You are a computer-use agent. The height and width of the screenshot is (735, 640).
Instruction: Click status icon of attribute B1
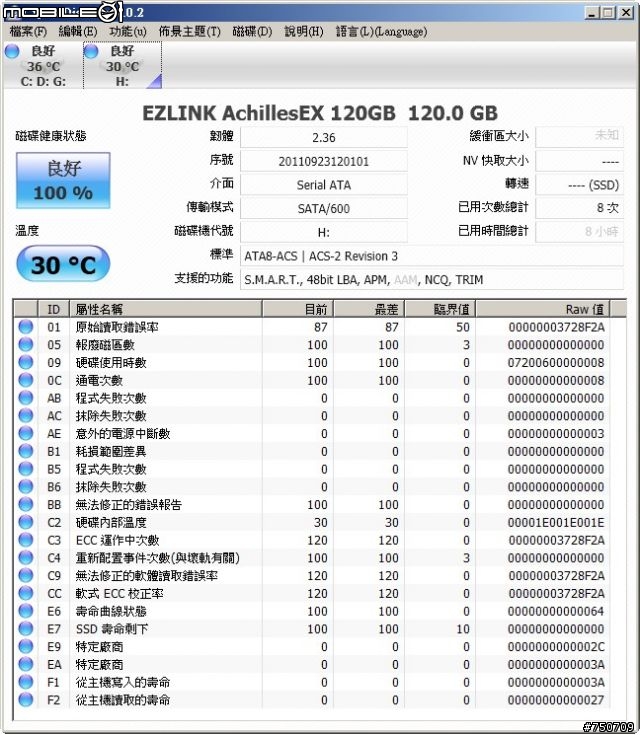pos(26,451)
